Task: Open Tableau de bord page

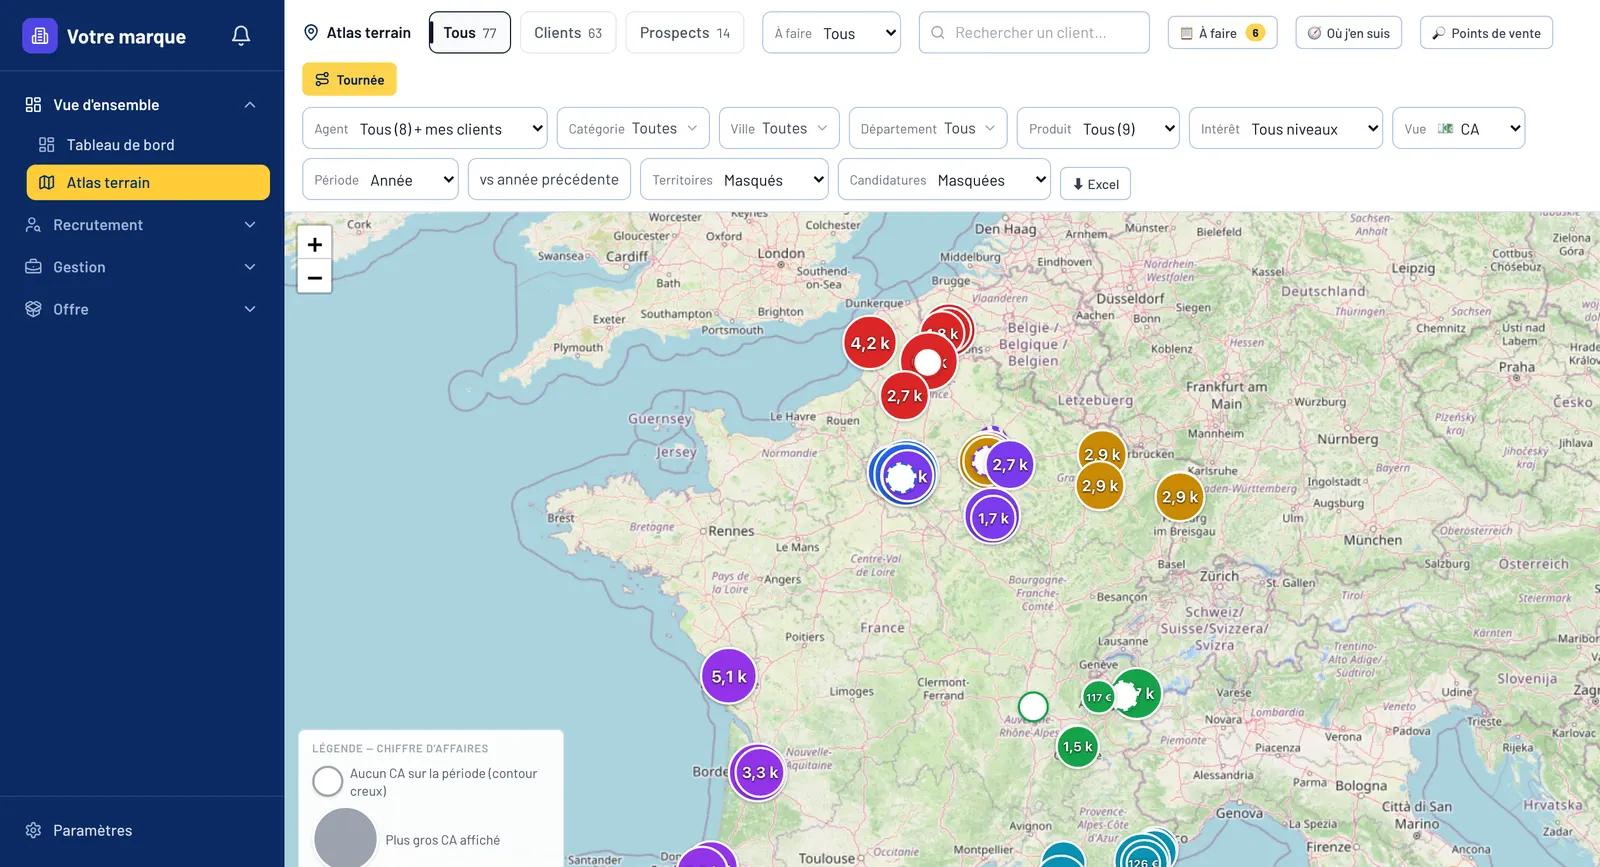Action: click(x=148, y=145)
